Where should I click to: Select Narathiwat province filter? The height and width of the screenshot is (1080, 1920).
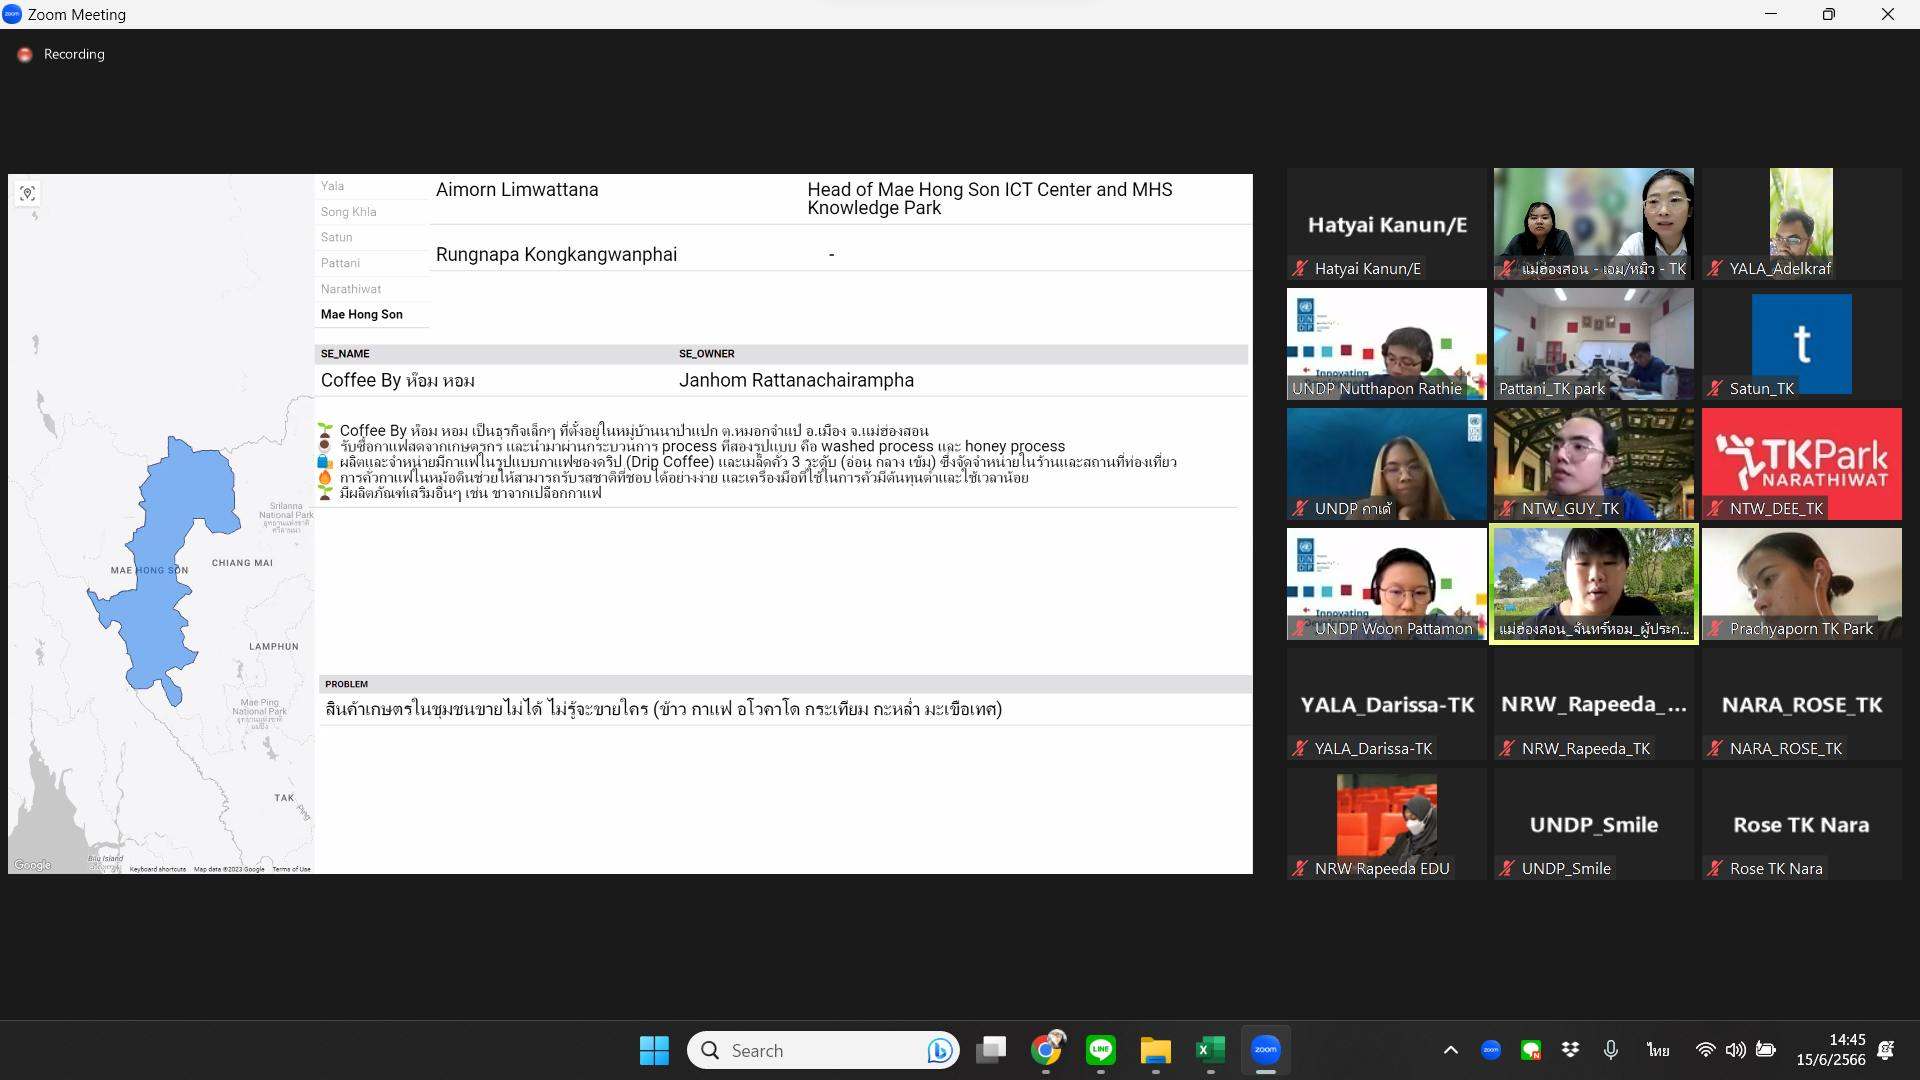click(351, 289)
